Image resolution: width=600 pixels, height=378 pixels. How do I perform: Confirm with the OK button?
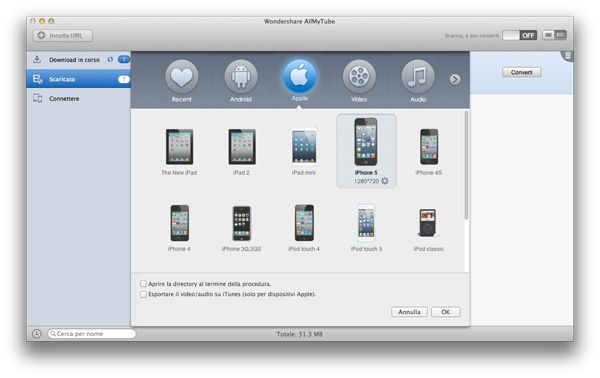pos(446,312)
